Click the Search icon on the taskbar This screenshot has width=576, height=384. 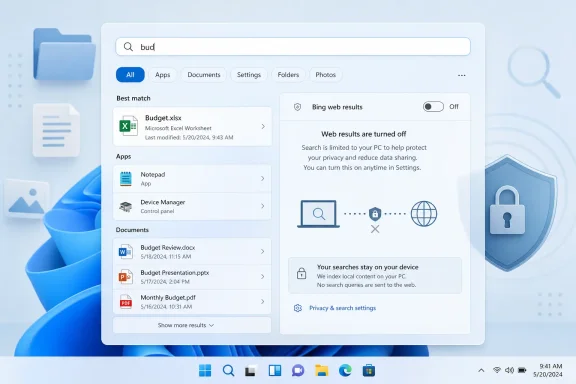pyautogui.click(x=228, y=370)
